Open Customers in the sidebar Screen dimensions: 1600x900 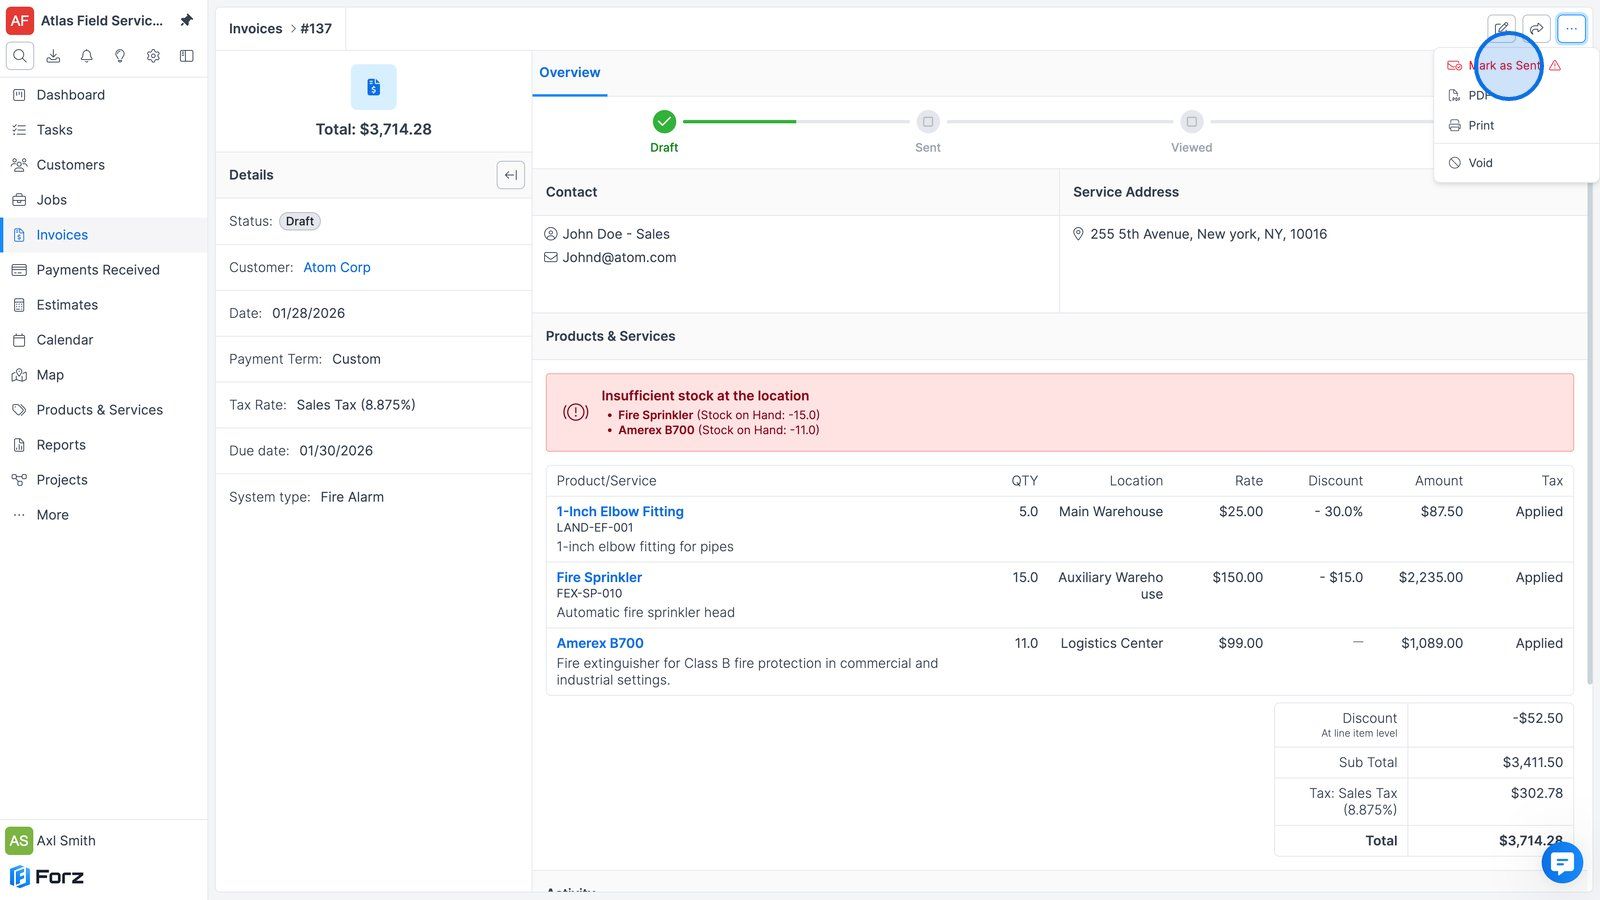tap(104, 165)
